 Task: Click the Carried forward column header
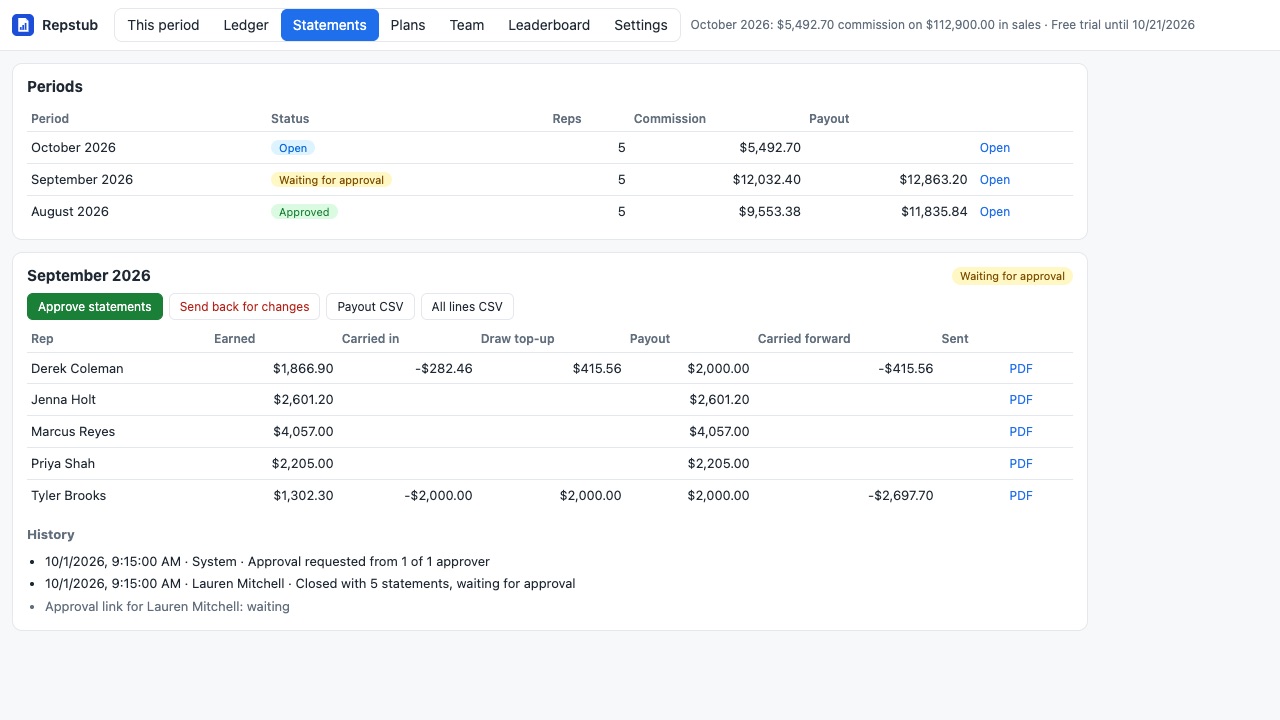pyautogui.click(x=804, y=339)
